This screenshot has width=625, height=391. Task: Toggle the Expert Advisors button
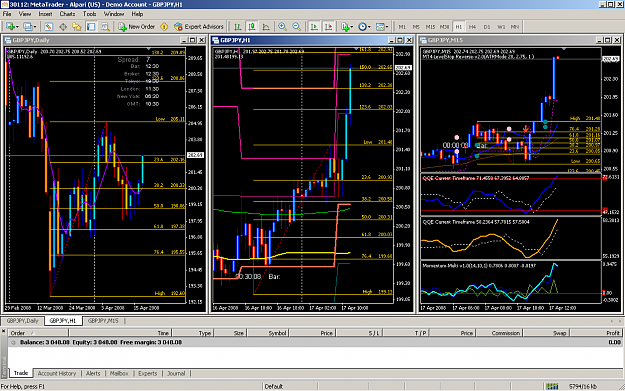coord(199,27)
